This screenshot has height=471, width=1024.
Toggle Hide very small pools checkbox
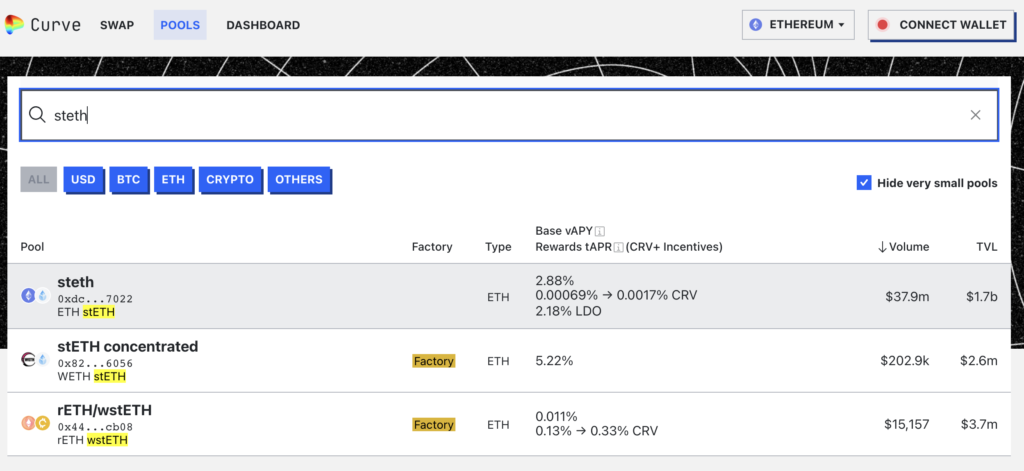pos(863,183)
